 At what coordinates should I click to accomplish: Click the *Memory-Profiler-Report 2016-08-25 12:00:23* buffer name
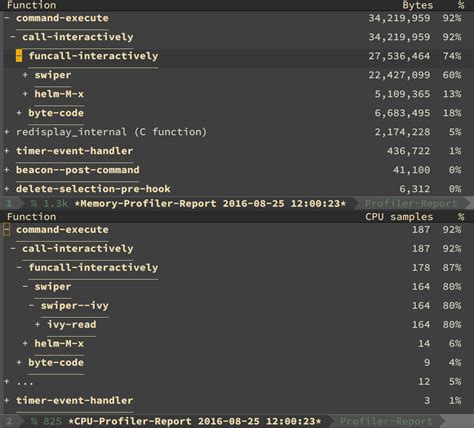210,203
